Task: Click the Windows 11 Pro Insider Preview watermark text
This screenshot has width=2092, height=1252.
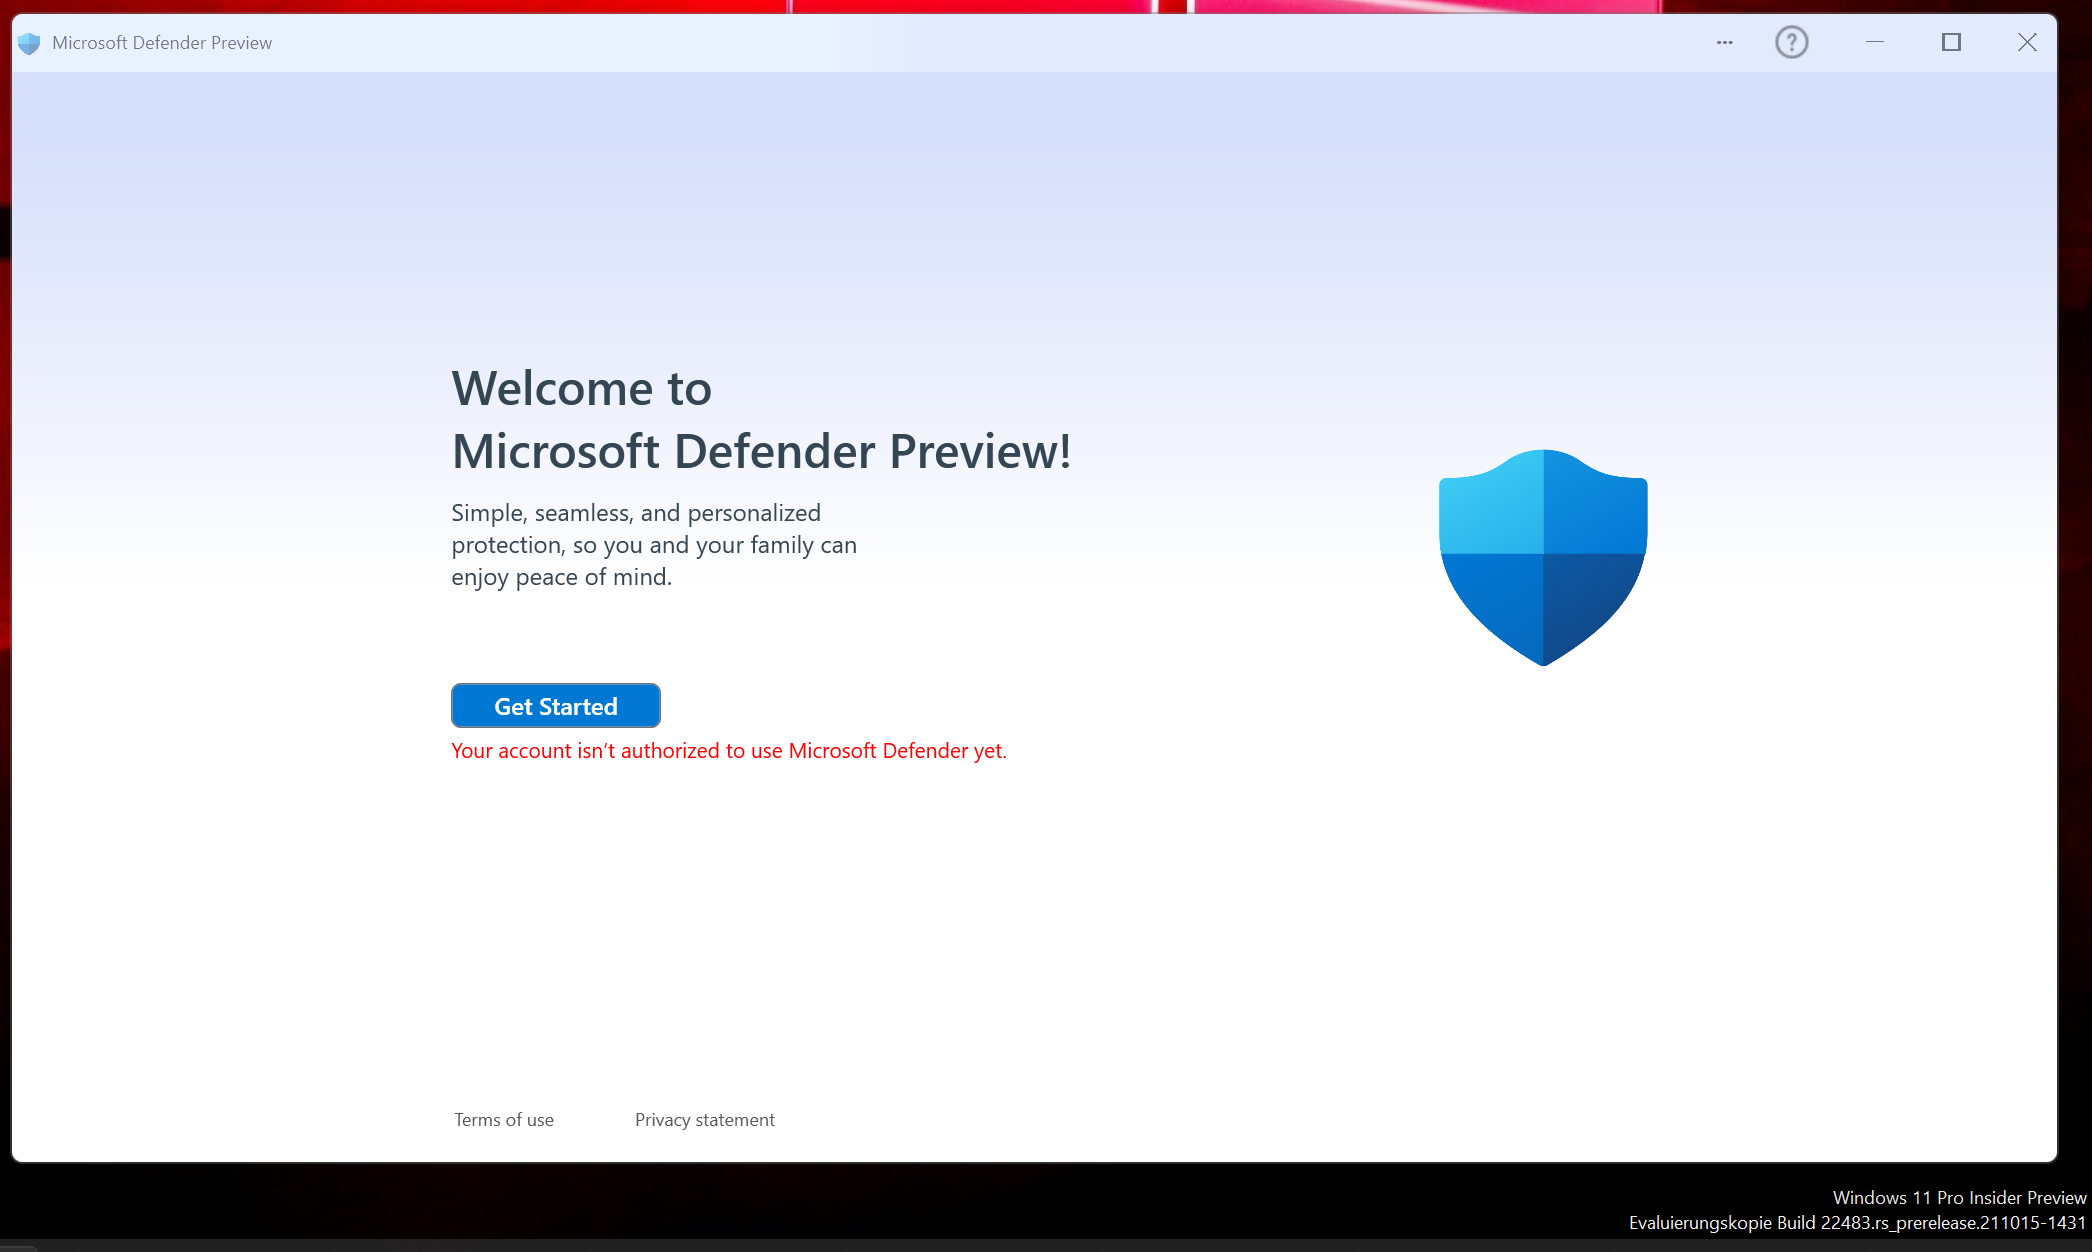Action: pyautogui.click(x=1959, y=1197)
